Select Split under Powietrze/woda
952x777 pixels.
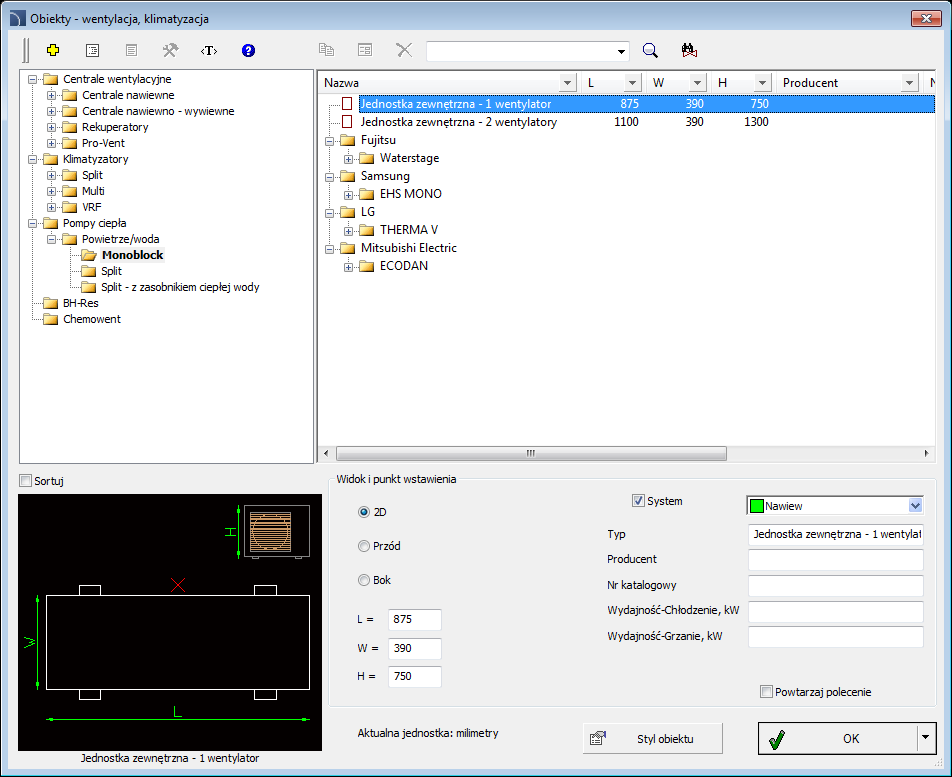(111, 271)
